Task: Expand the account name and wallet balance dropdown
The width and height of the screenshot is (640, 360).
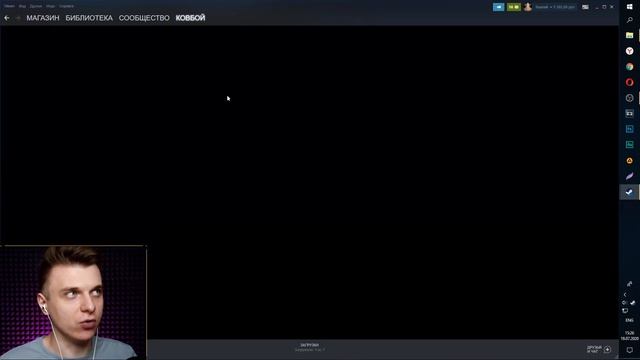Action: (555, 7)
